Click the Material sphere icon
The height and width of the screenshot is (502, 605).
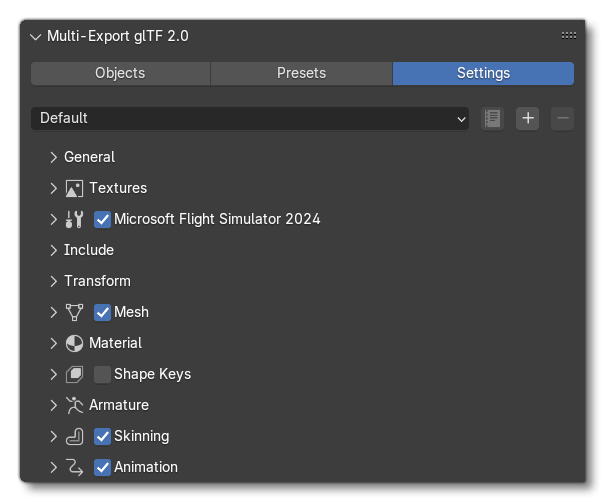74,343
